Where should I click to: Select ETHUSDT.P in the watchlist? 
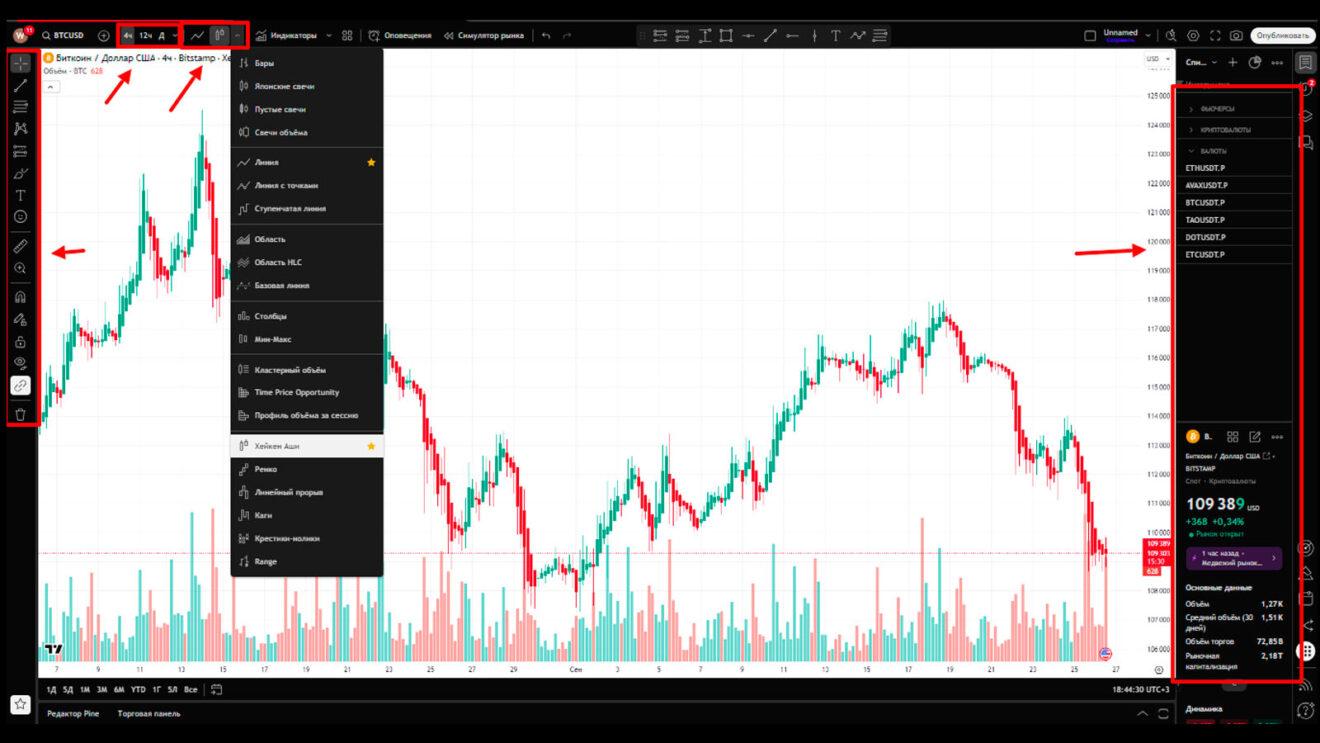click(x=1205, y=168)
